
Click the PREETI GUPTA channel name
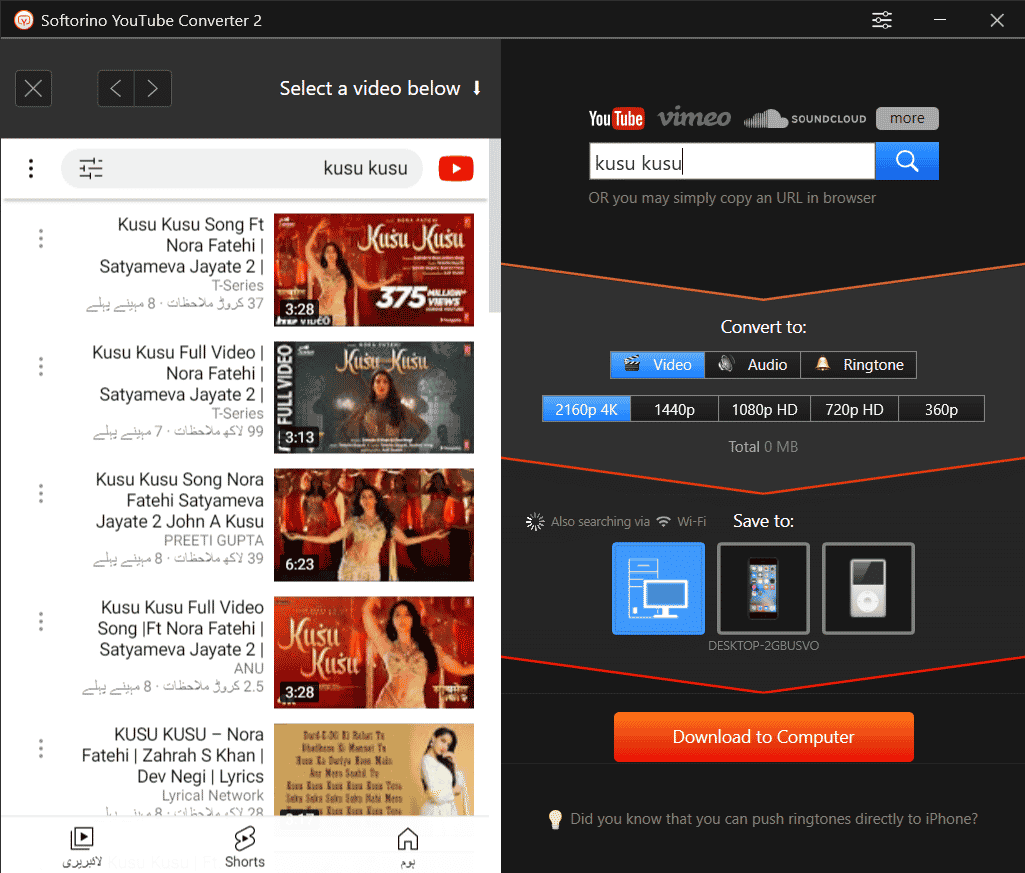click(214, 541)
